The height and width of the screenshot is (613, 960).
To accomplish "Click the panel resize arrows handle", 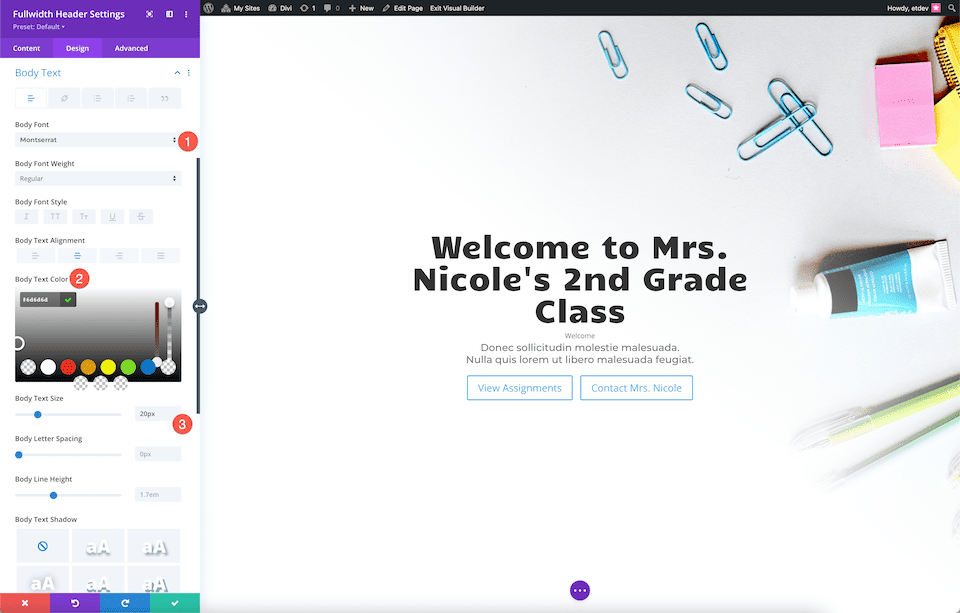I will point(200,306).
